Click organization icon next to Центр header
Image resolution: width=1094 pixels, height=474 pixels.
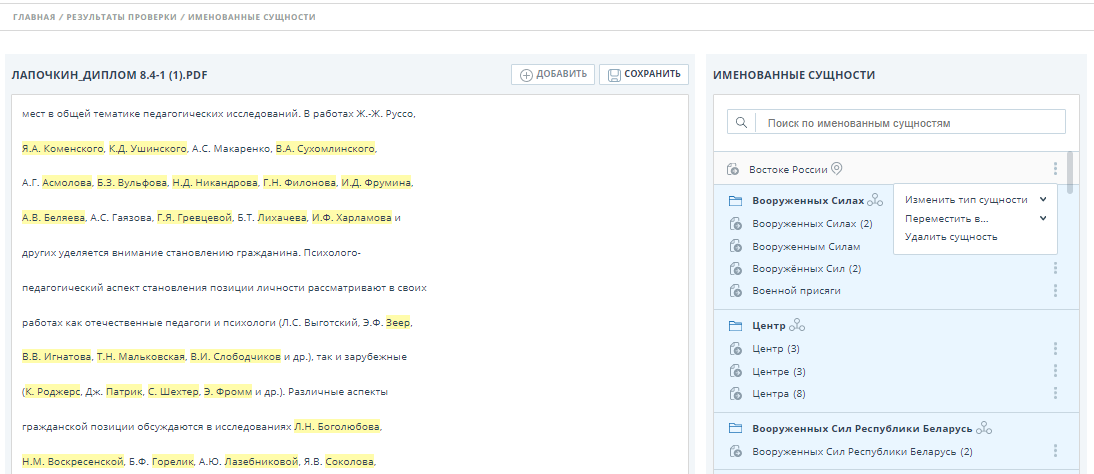(797, 326)
